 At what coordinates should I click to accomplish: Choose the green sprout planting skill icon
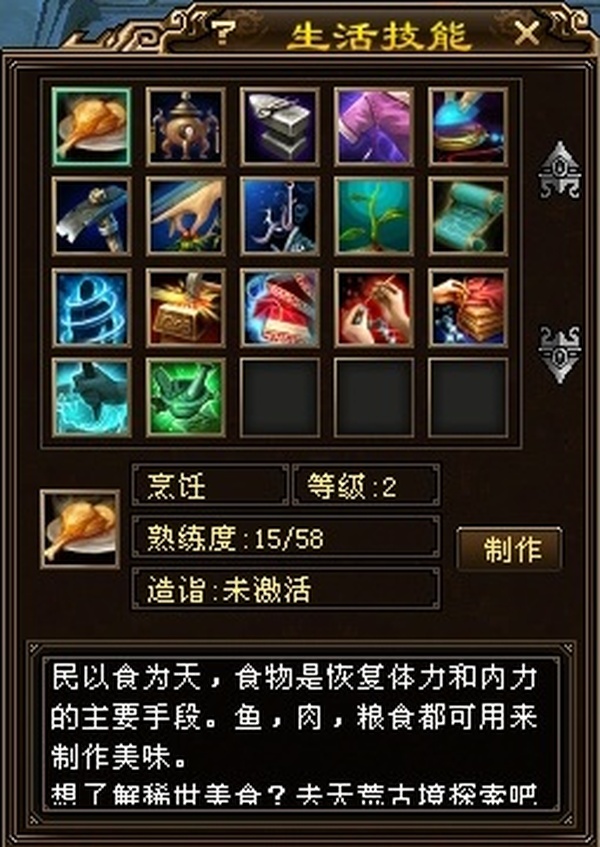coord(374,217)
